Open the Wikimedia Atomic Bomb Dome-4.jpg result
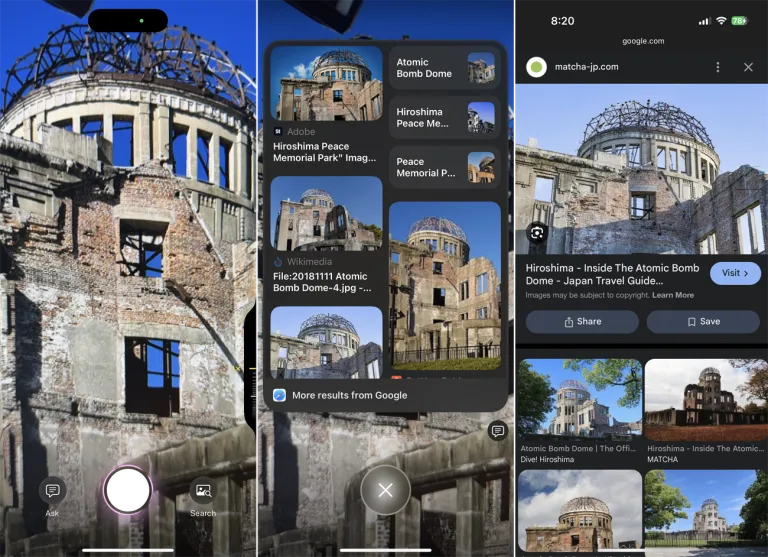 tap(326, 236)
